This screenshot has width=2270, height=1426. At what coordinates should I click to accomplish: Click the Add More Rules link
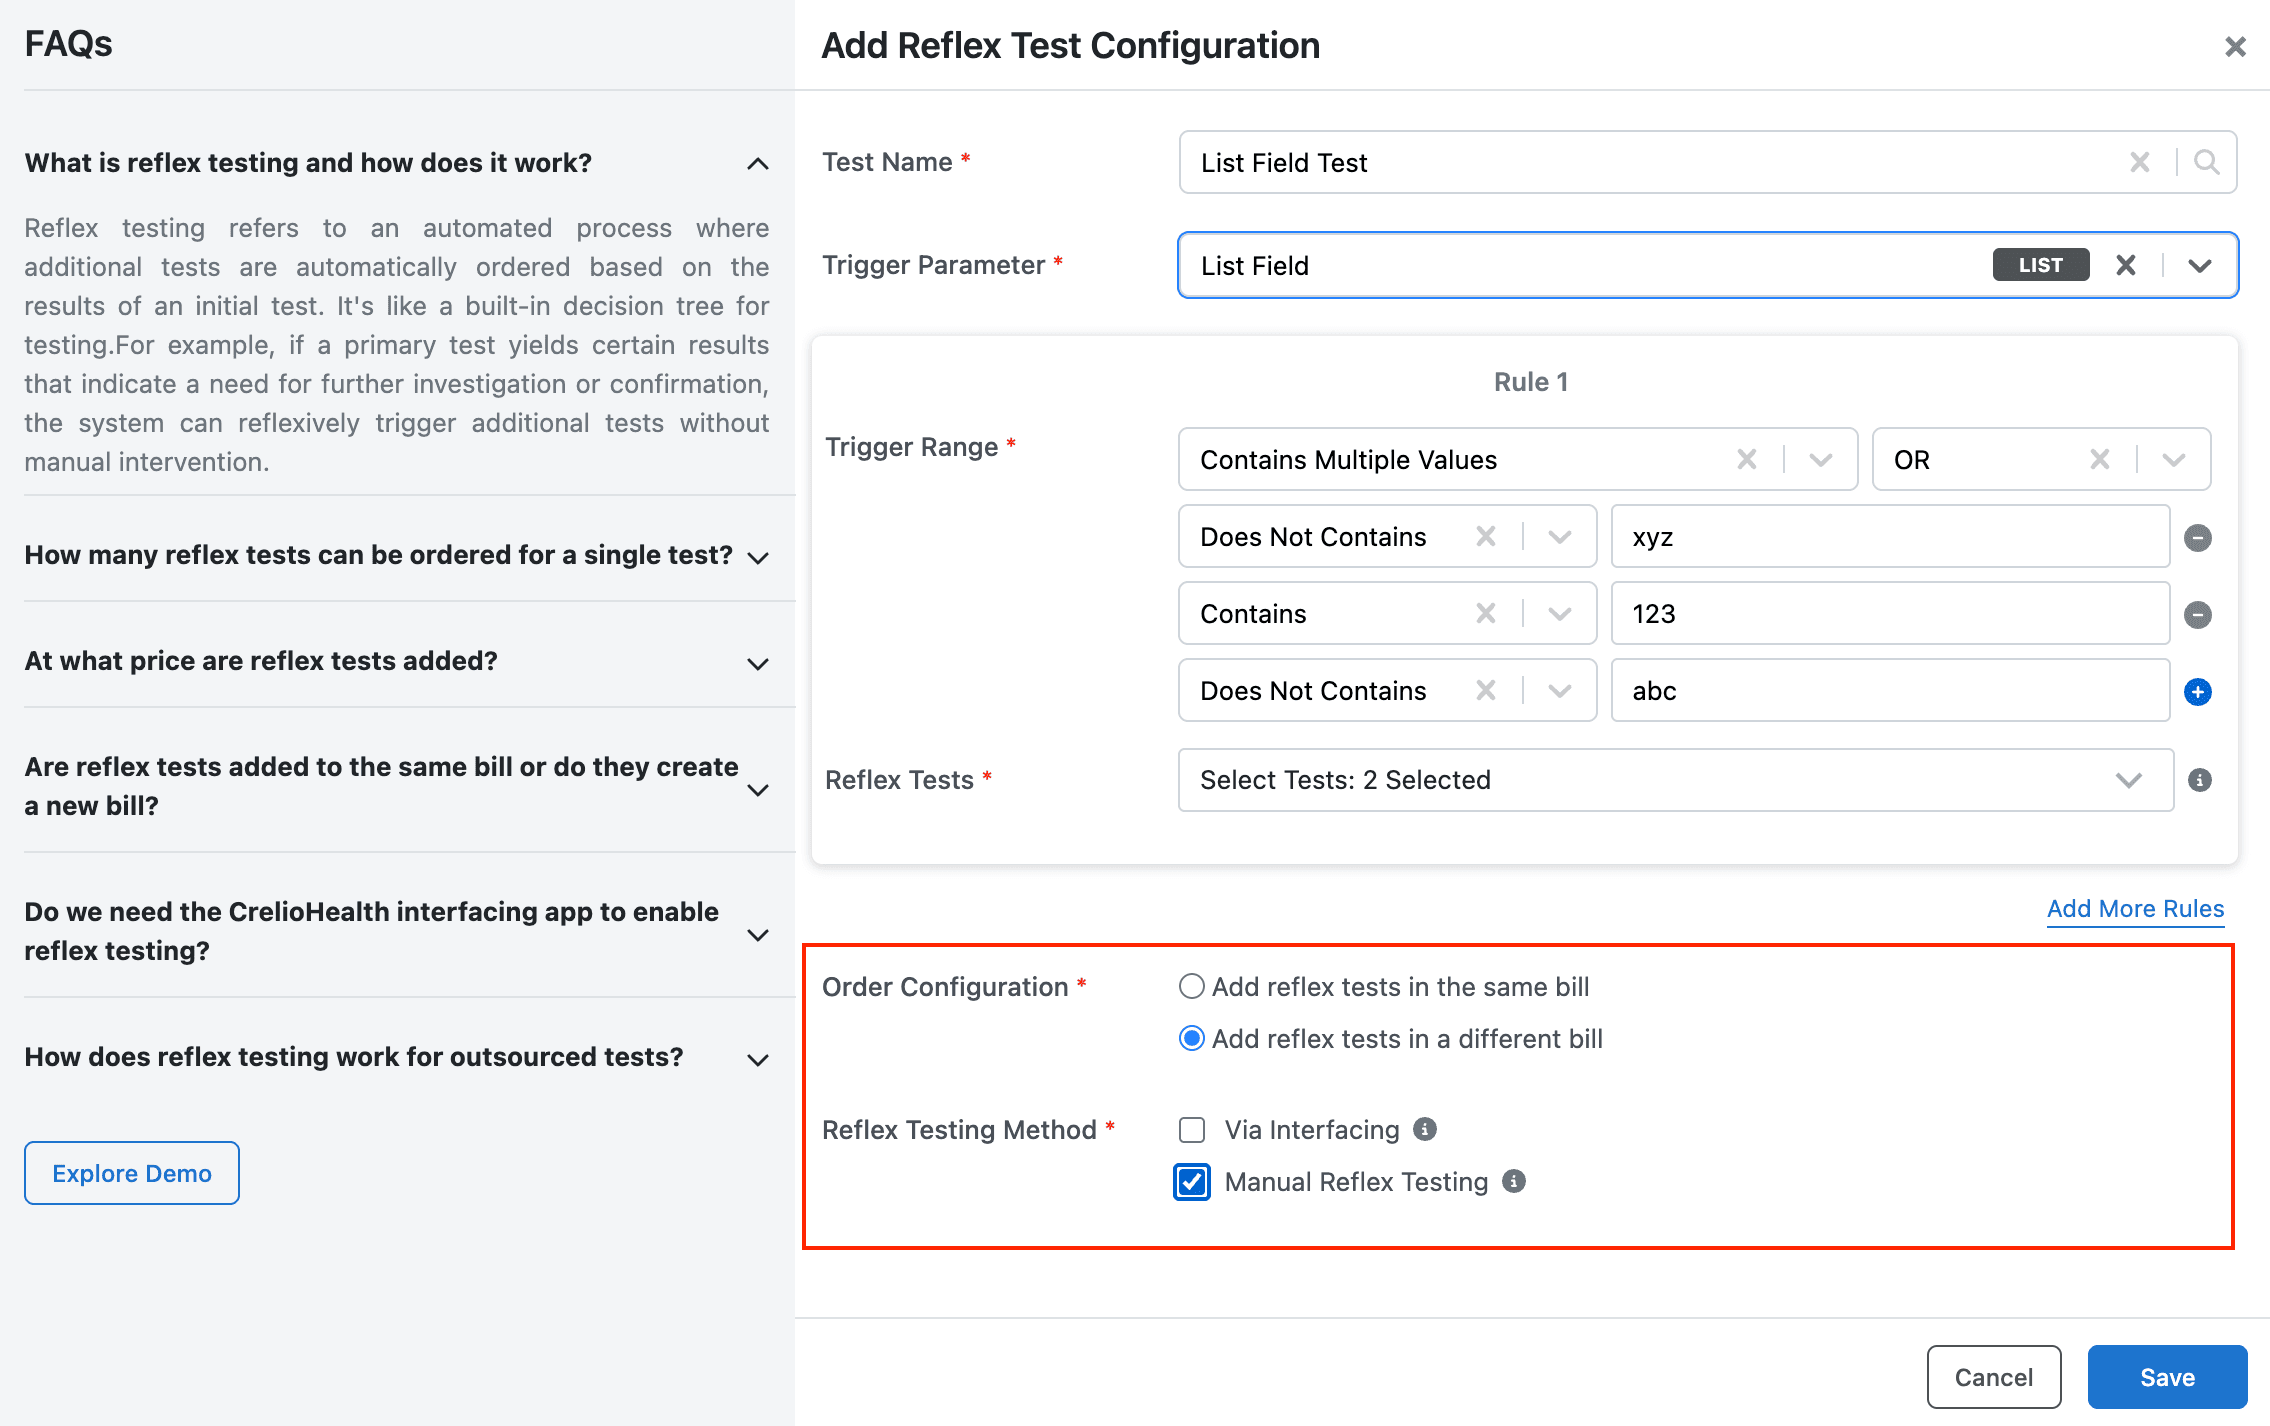[2135, 909]
